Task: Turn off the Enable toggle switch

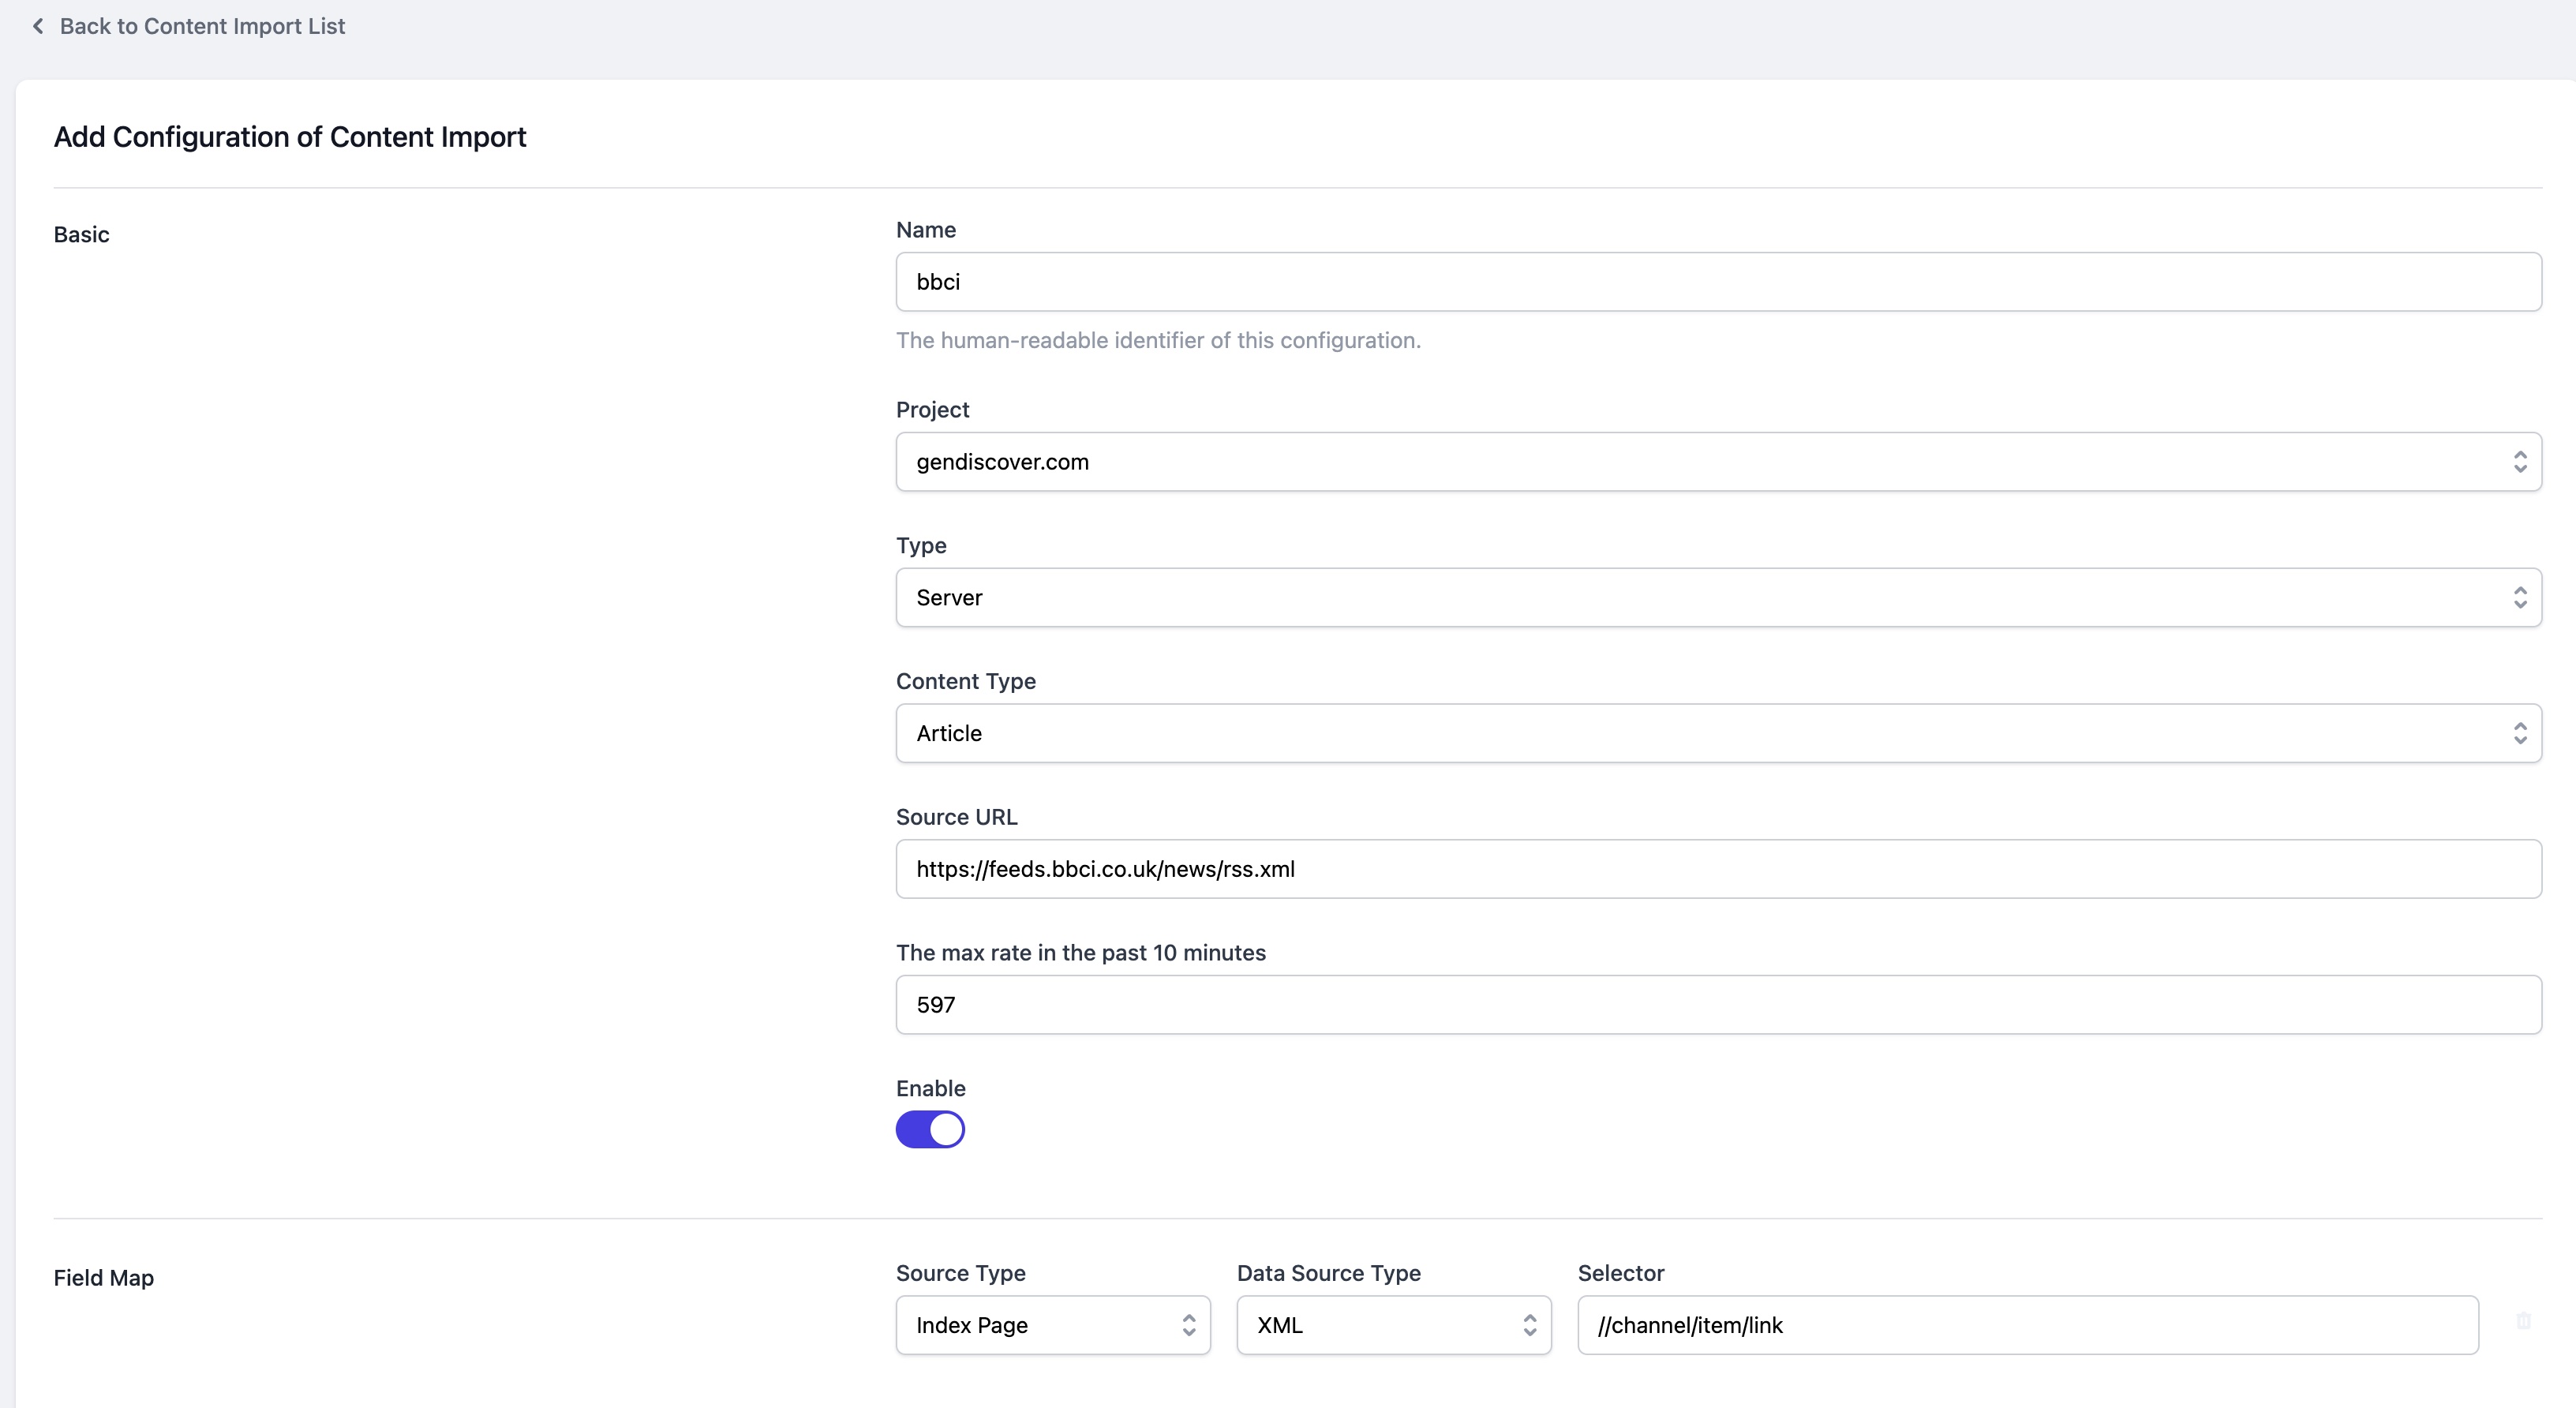Action: pyautogui.click(x=930, y=1129)
